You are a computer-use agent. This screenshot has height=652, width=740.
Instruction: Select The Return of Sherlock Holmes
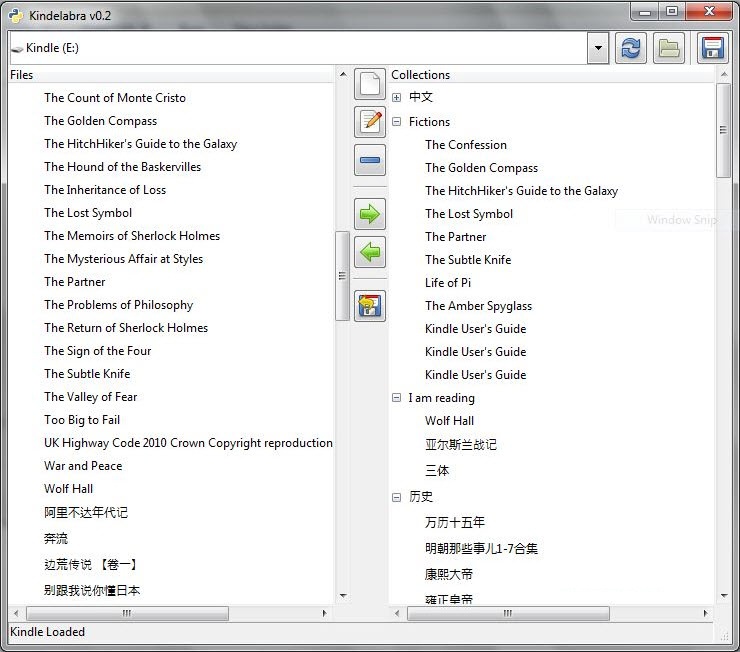pyautogui.click(x=126, y=328)
